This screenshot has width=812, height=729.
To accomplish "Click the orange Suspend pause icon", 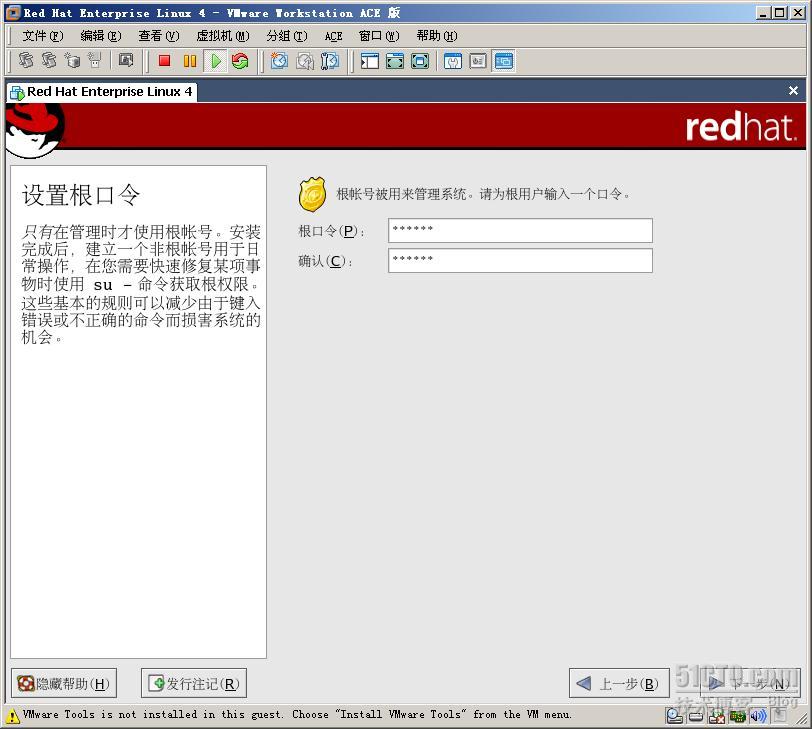I will click(x=190, y=61).
